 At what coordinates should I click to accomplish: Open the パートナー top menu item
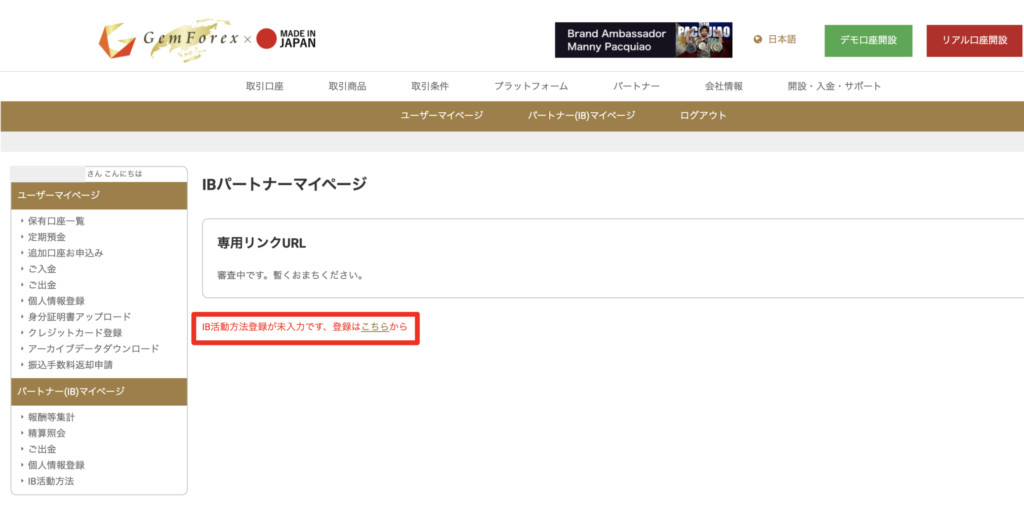click(636, 86)
